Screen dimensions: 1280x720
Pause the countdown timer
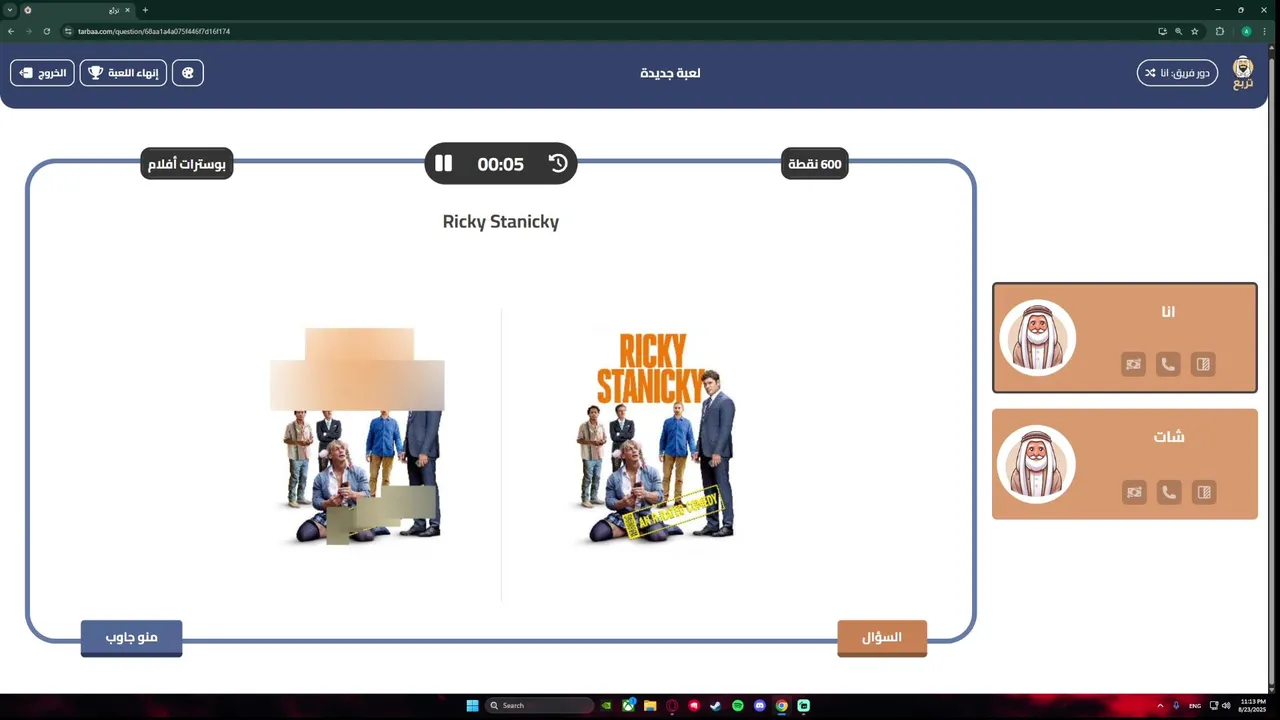444,163
